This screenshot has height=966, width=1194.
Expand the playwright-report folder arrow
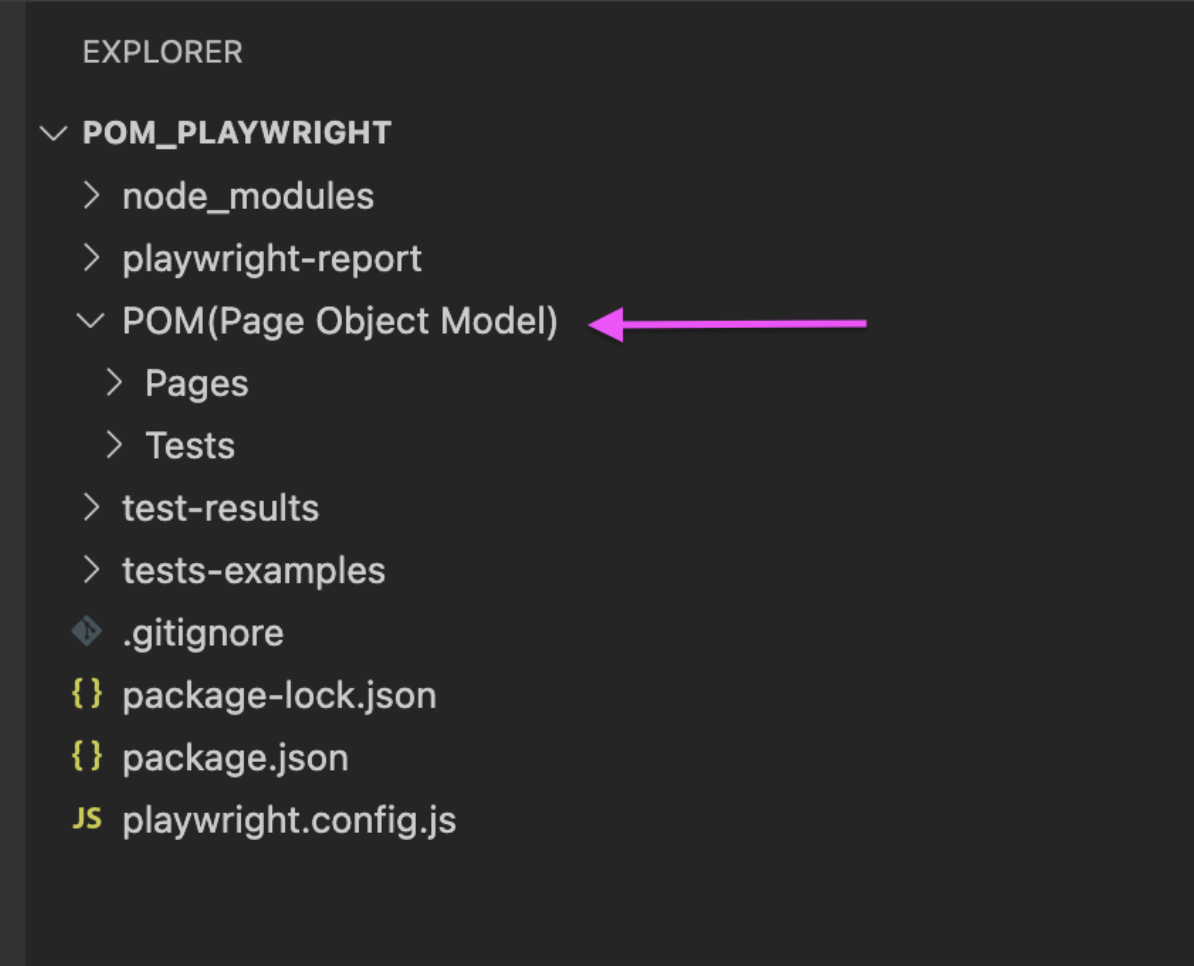click(91, 258)
